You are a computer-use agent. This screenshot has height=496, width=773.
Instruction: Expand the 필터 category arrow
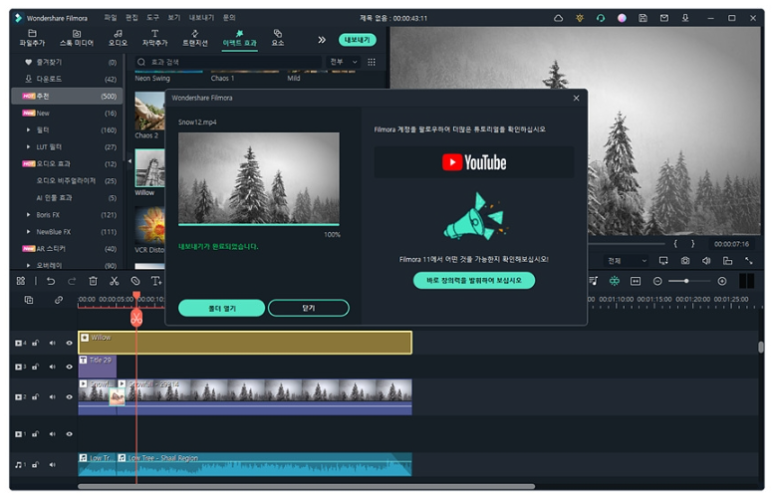coord(28,130)
